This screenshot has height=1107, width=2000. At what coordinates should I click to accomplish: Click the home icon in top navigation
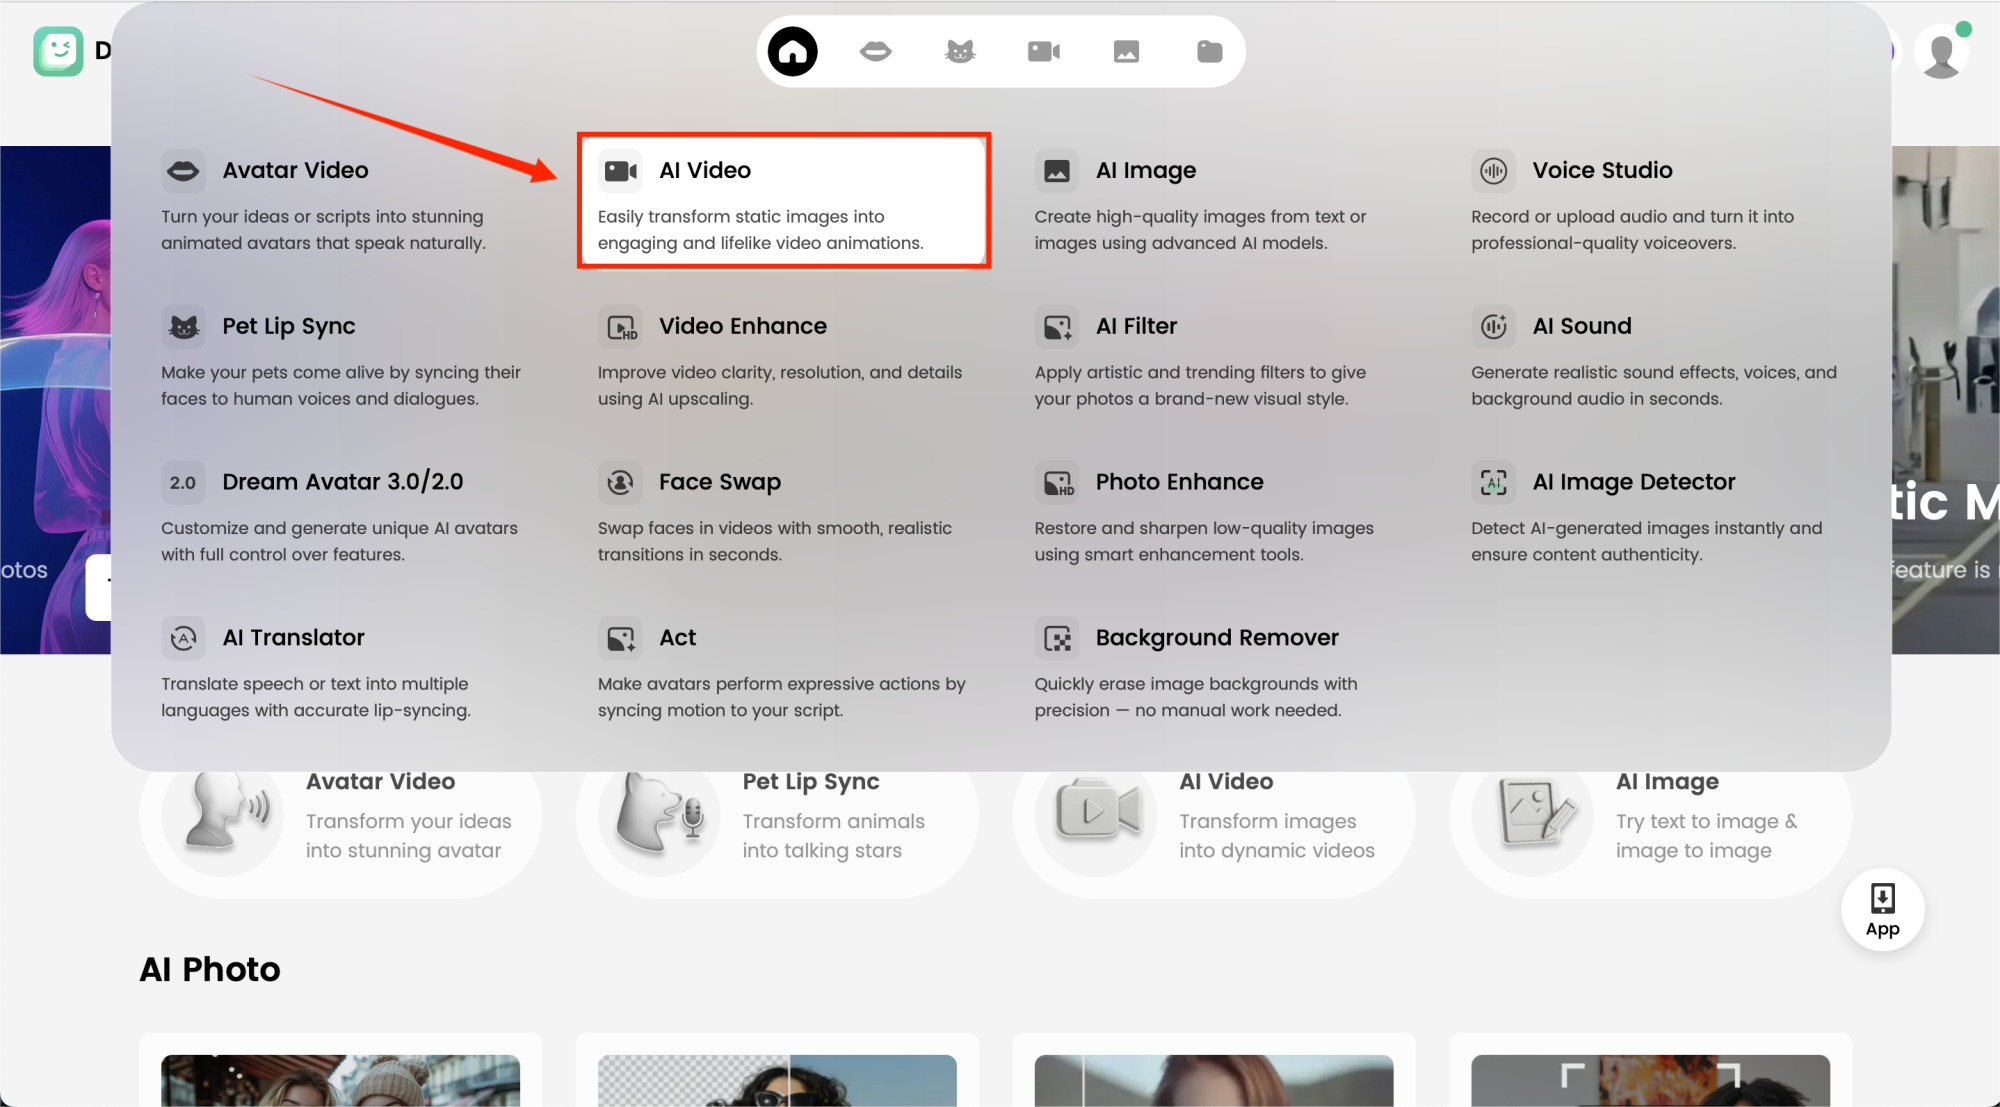coord(792,51)
